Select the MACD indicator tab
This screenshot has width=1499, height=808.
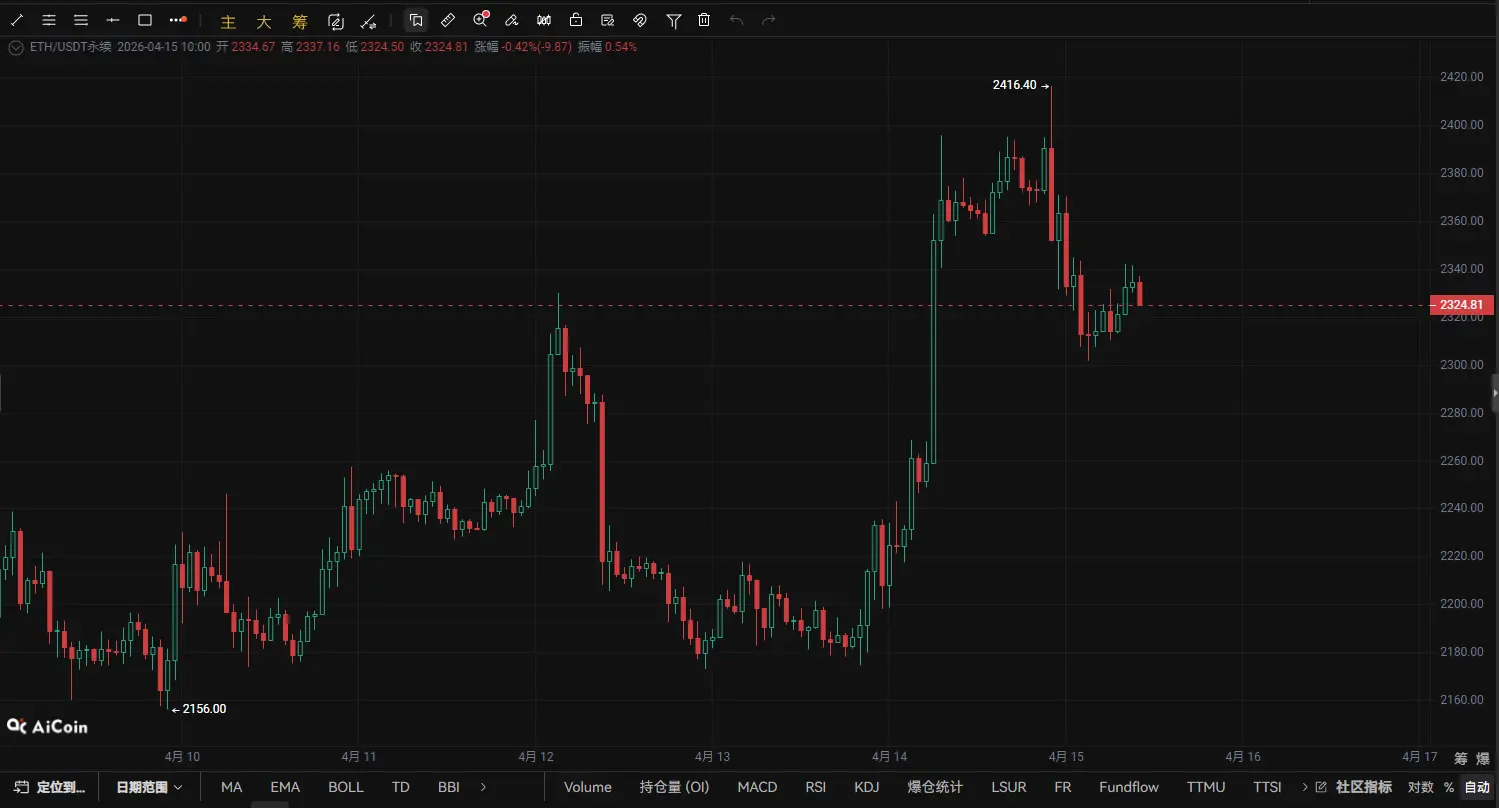757,787
